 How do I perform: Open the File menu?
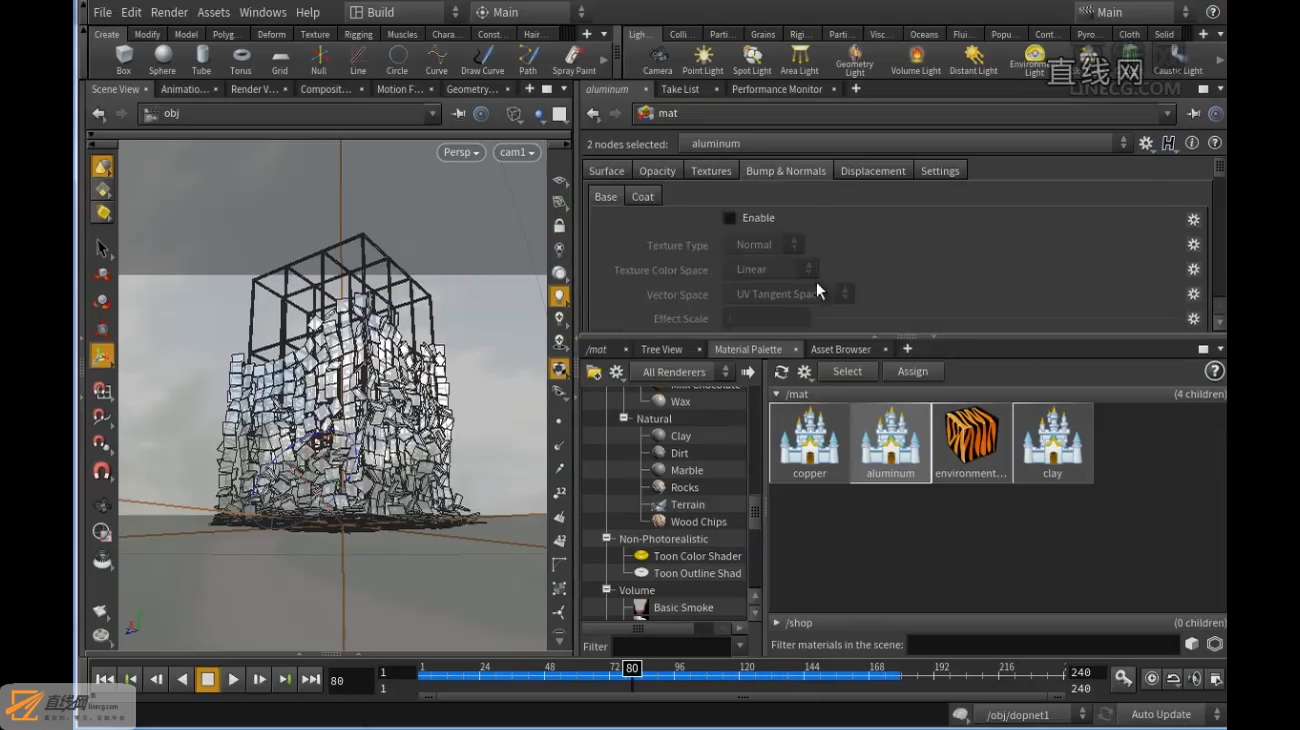[103, 12]
